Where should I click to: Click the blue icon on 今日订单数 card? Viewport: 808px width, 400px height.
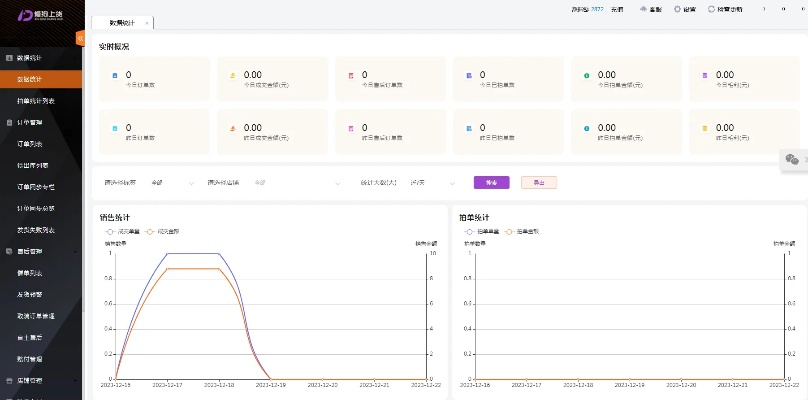tap(115, 76)
